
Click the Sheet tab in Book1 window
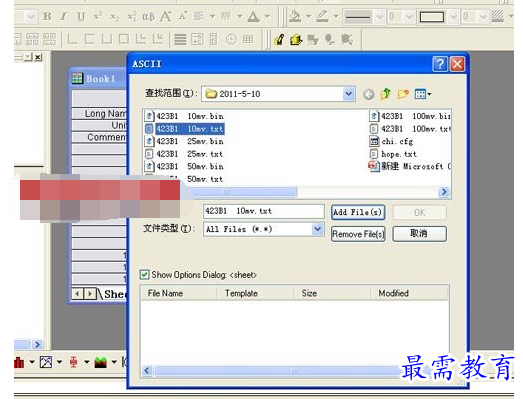point(115,294)
